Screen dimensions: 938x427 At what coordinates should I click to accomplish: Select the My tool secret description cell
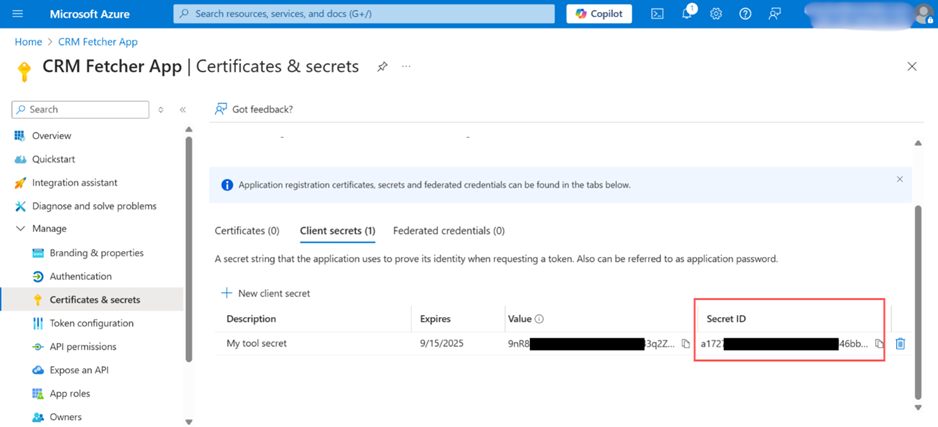[257, 343]
